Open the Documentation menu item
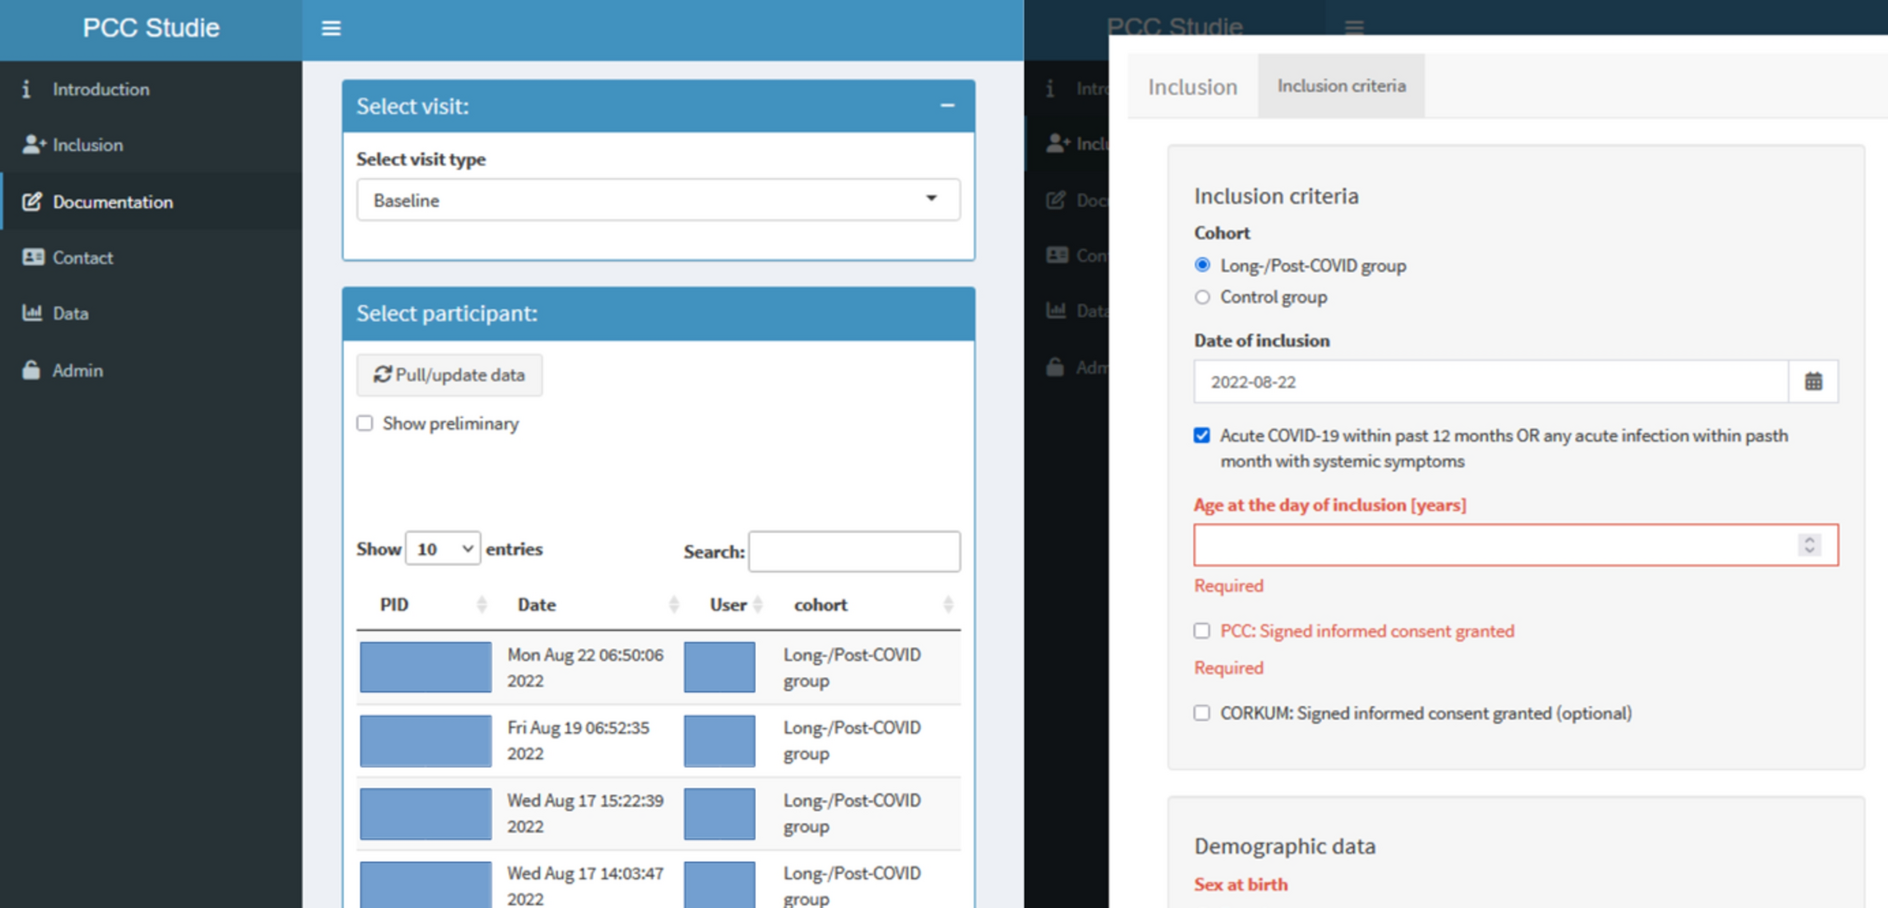Viewport: 1888px width, 908px height. point(112,202)
